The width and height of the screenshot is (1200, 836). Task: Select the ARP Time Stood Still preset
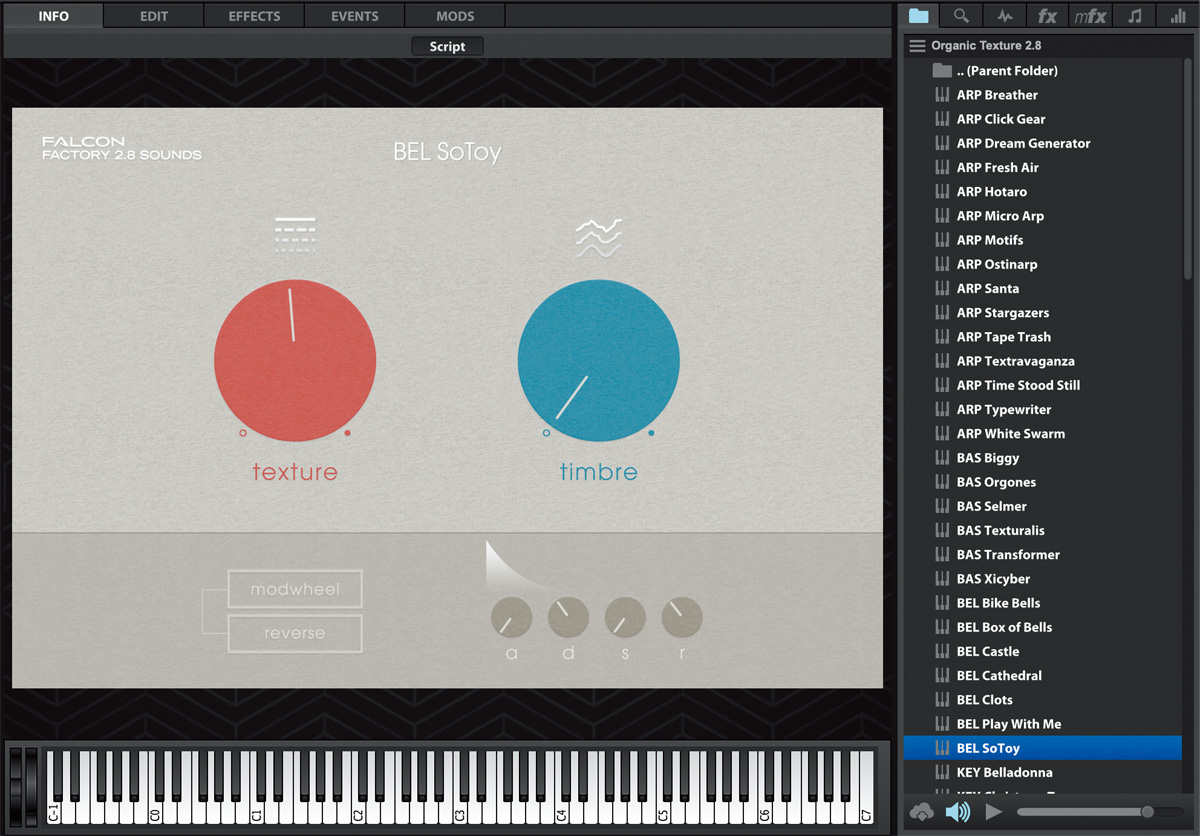pyautogui.click(x=1043, y=385)
